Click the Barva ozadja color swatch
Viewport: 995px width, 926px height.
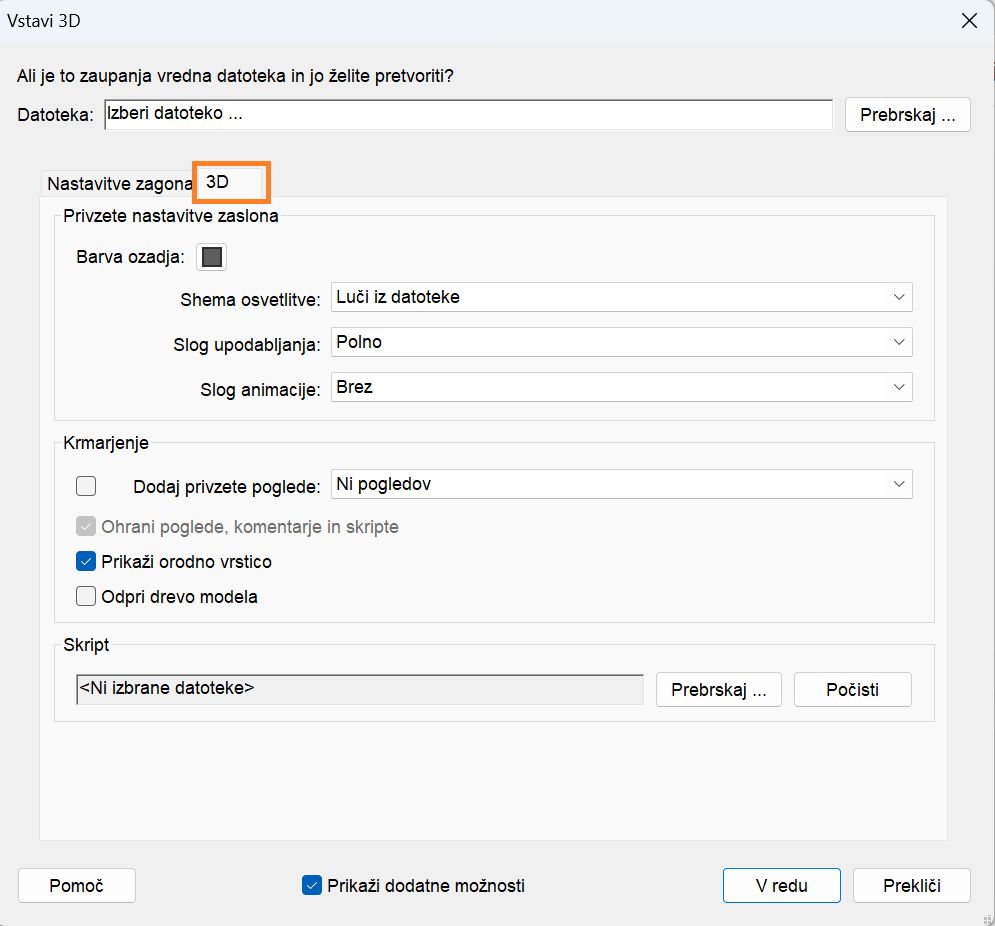(x=211, y=257)
